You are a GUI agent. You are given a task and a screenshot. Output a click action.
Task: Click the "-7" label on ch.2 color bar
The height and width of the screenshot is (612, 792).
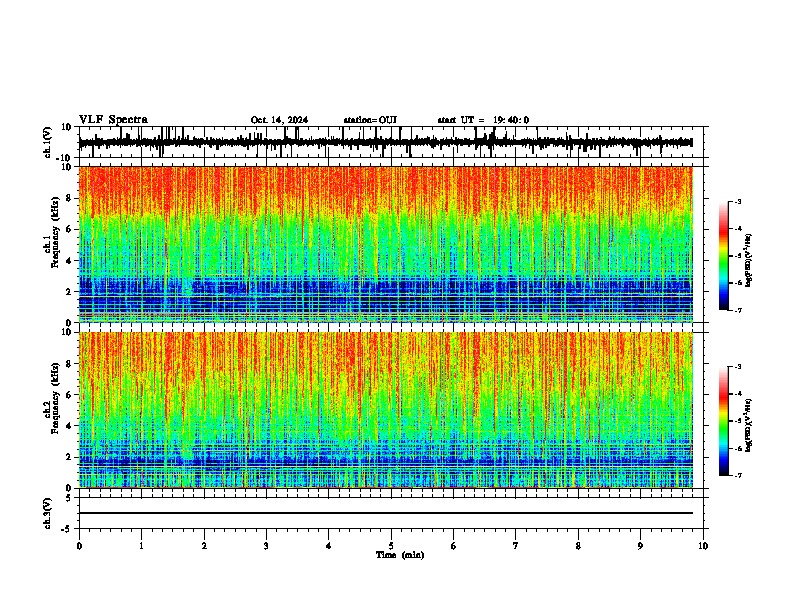tap(737, 476)
